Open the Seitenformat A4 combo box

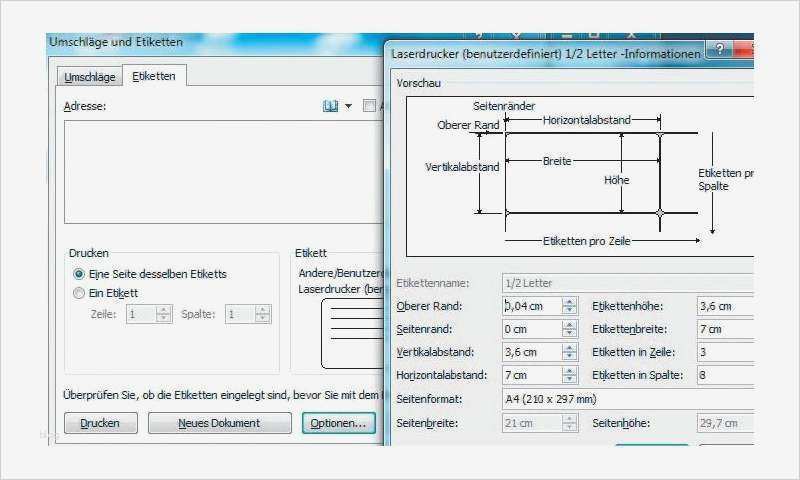tap(628, 399)
